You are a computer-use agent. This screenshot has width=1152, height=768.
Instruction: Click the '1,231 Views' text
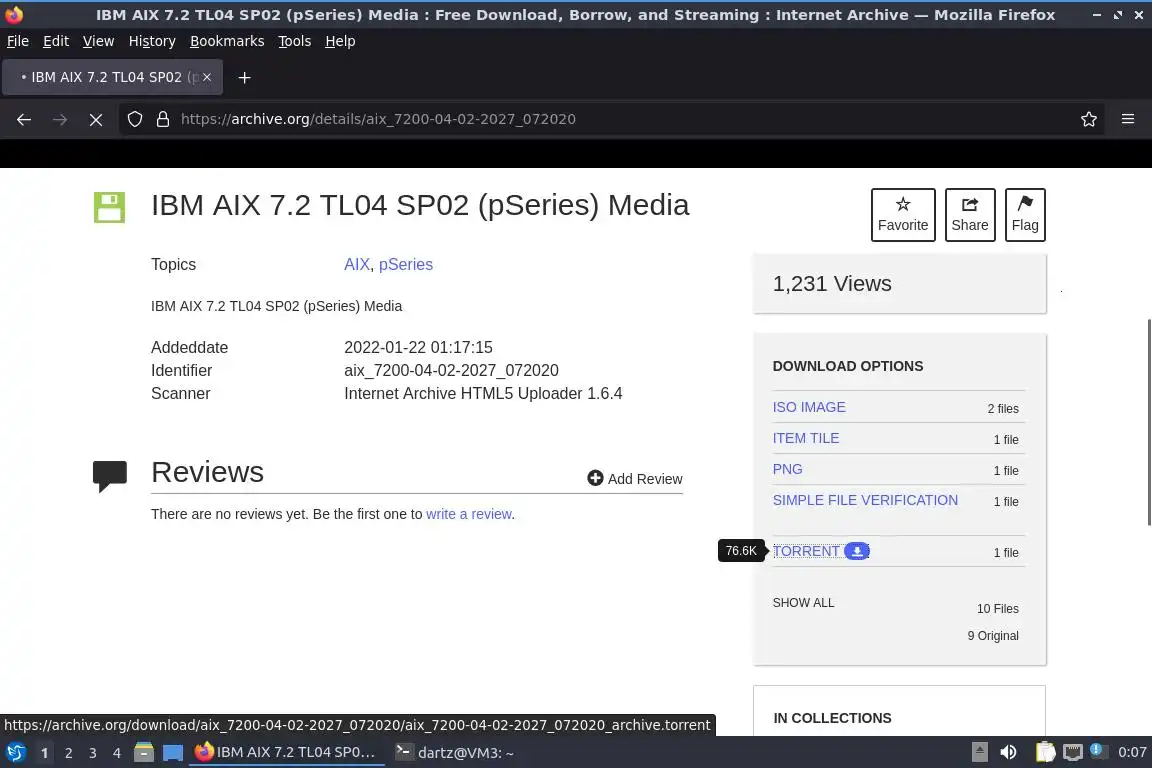click(832, 284)
